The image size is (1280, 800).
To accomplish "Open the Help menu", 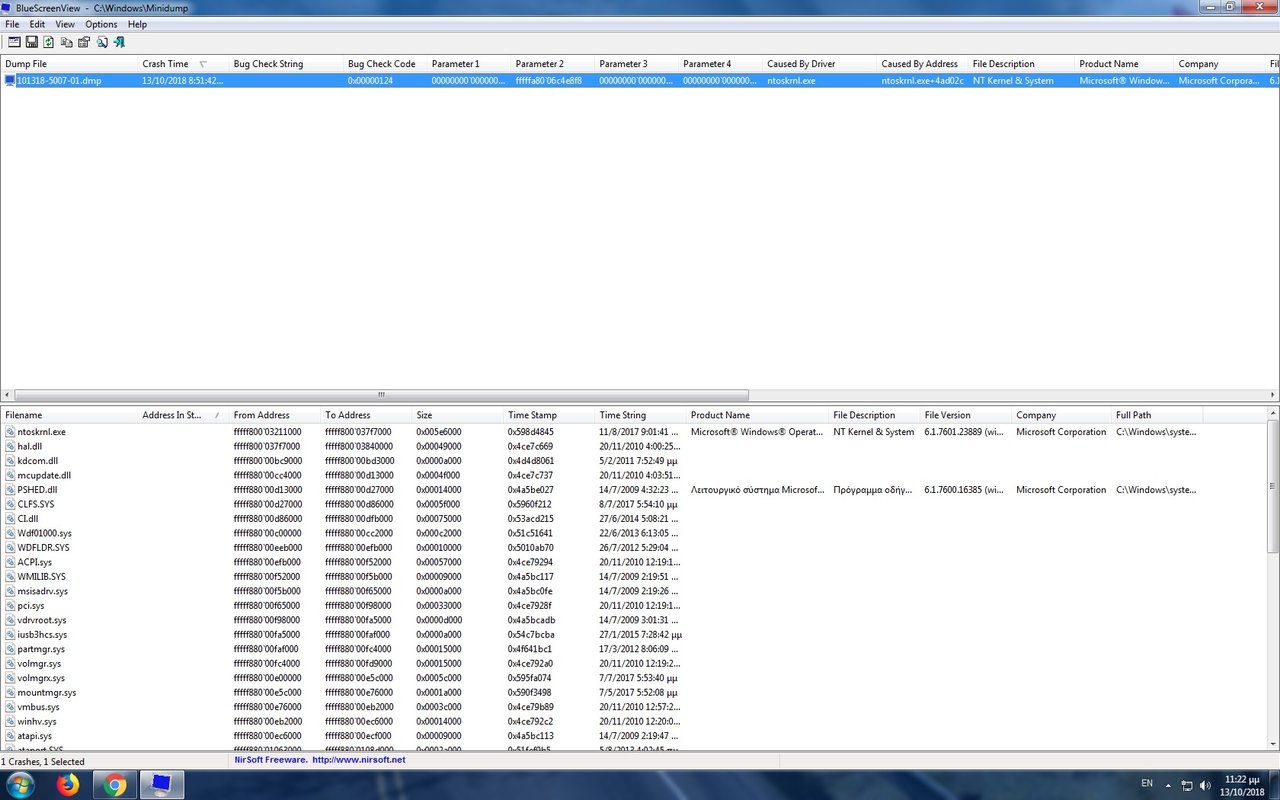I will 137,24.
